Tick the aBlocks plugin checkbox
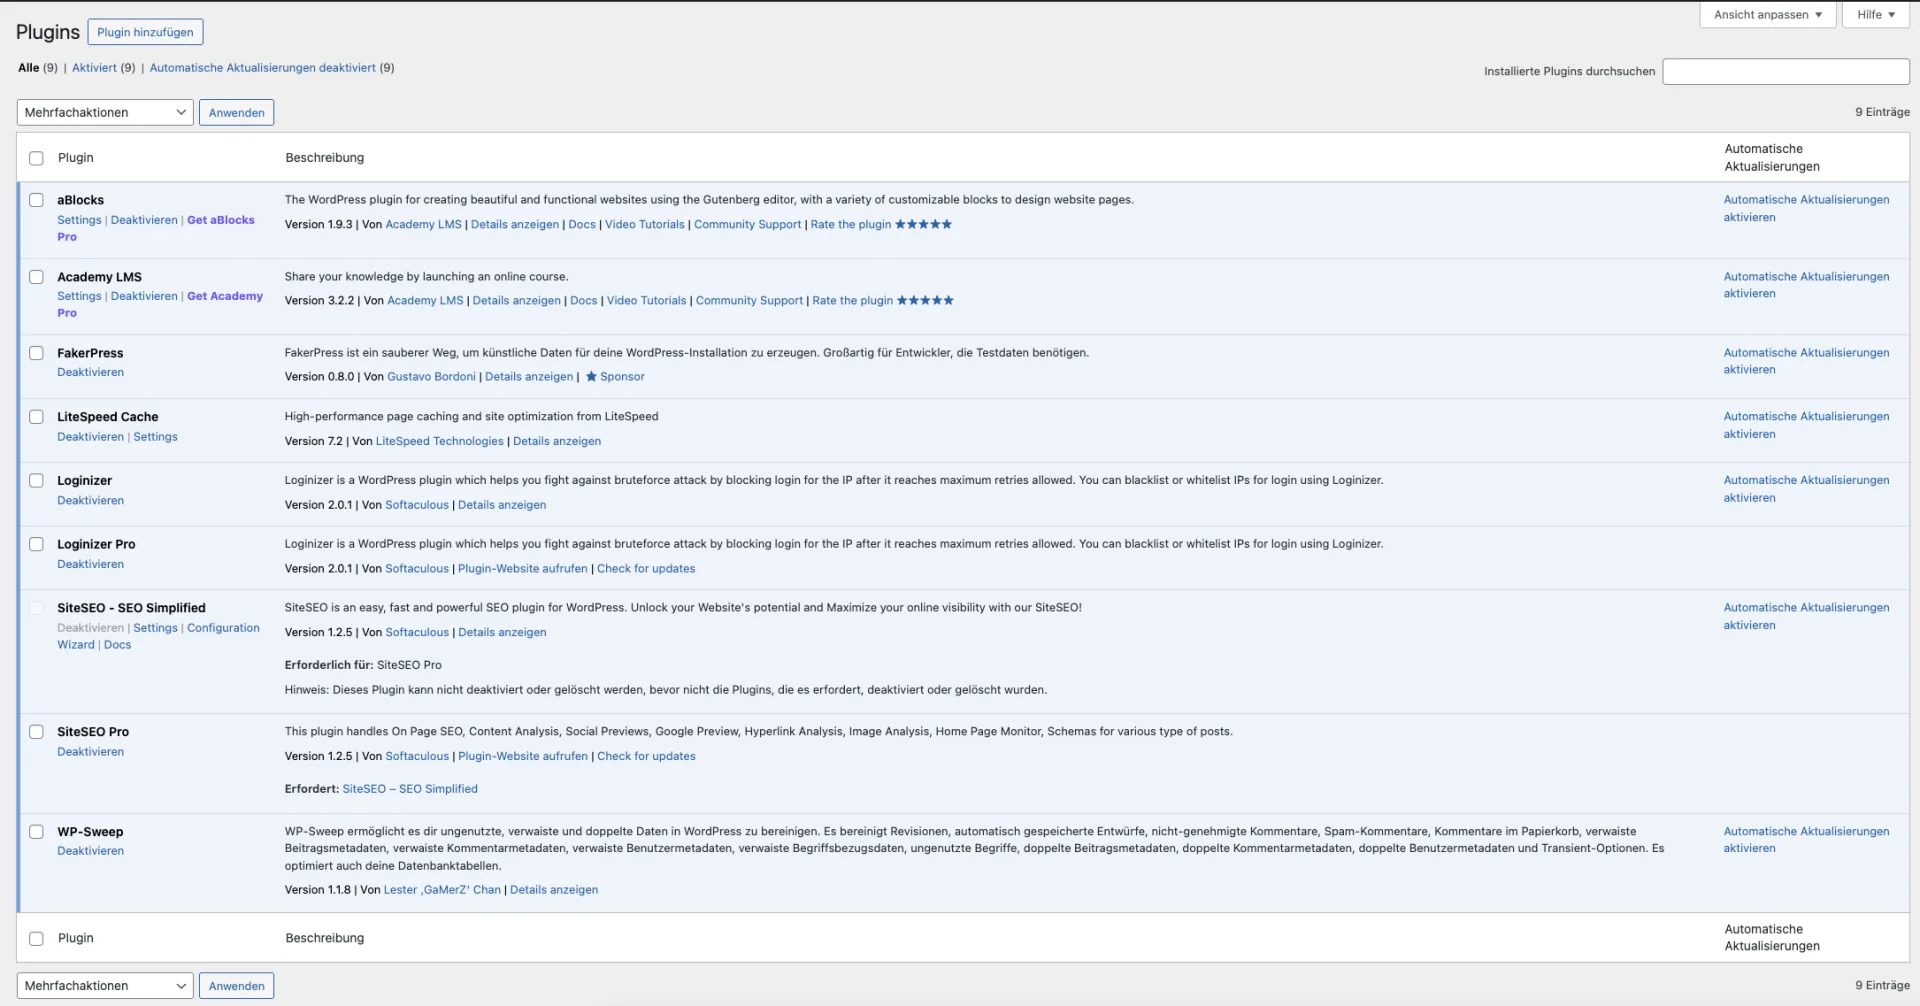The width and height of the screenshot is (1920, 1006). pos(36,200)
